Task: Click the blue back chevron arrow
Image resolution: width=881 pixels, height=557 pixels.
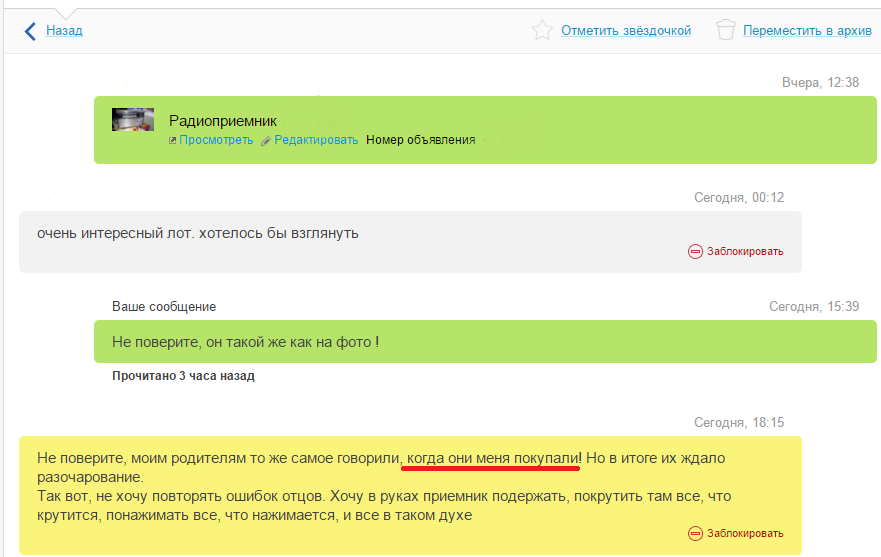Action: (x=31, y=31)
